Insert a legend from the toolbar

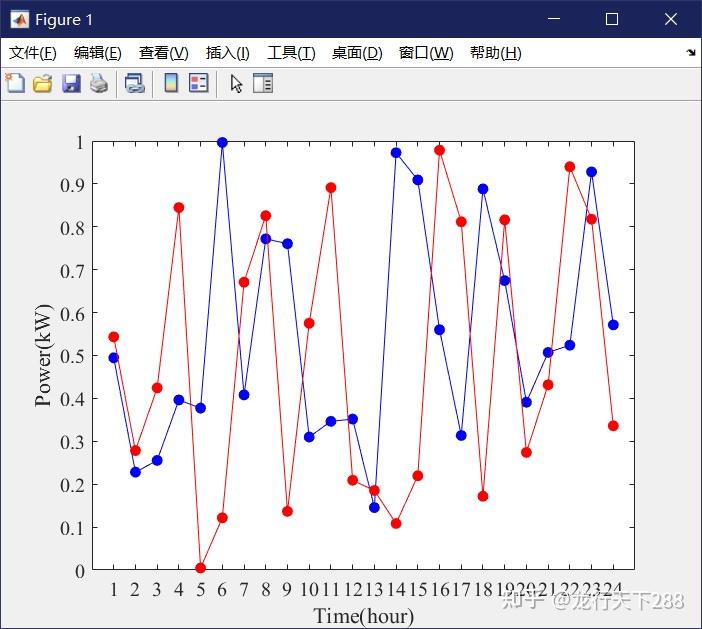coord(199,83)
